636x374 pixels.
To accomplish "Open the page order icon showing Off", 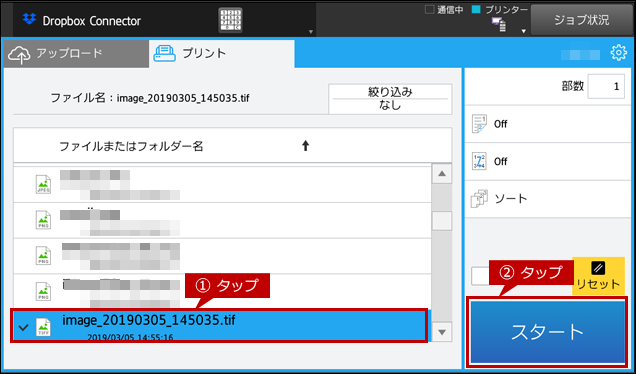I will click(479, 161).
